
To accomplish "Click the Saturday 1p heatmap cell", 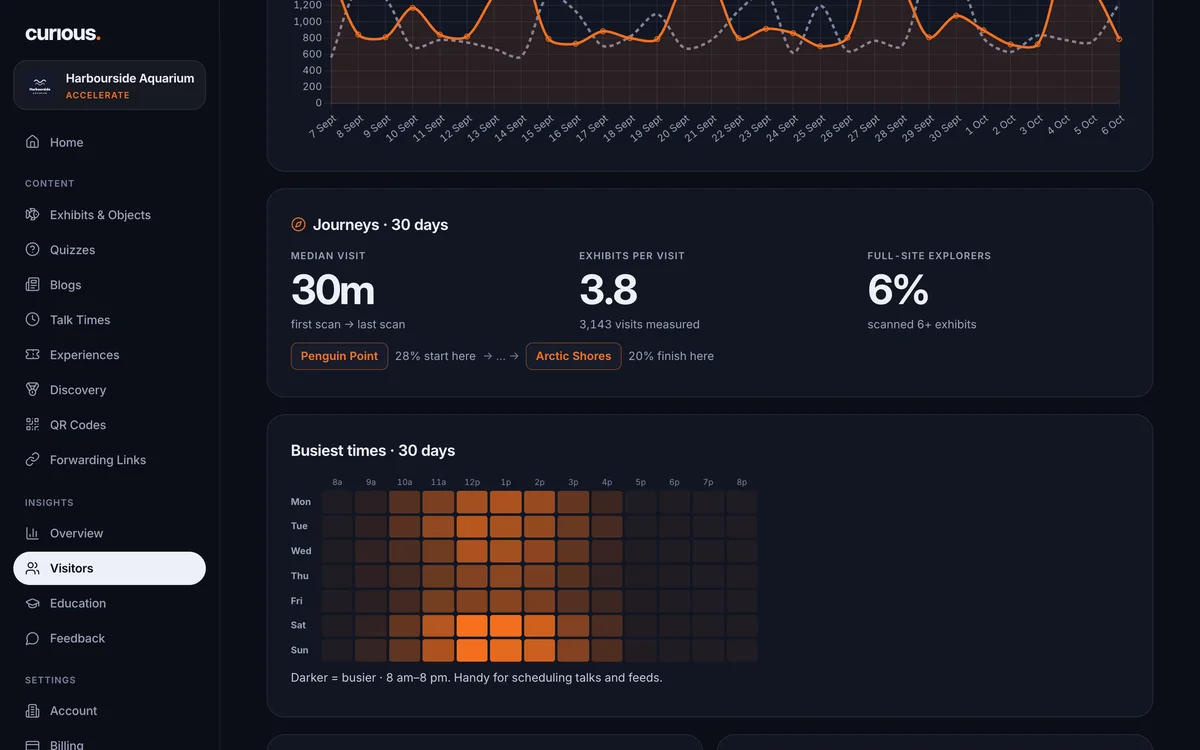I will coord(506,626).
